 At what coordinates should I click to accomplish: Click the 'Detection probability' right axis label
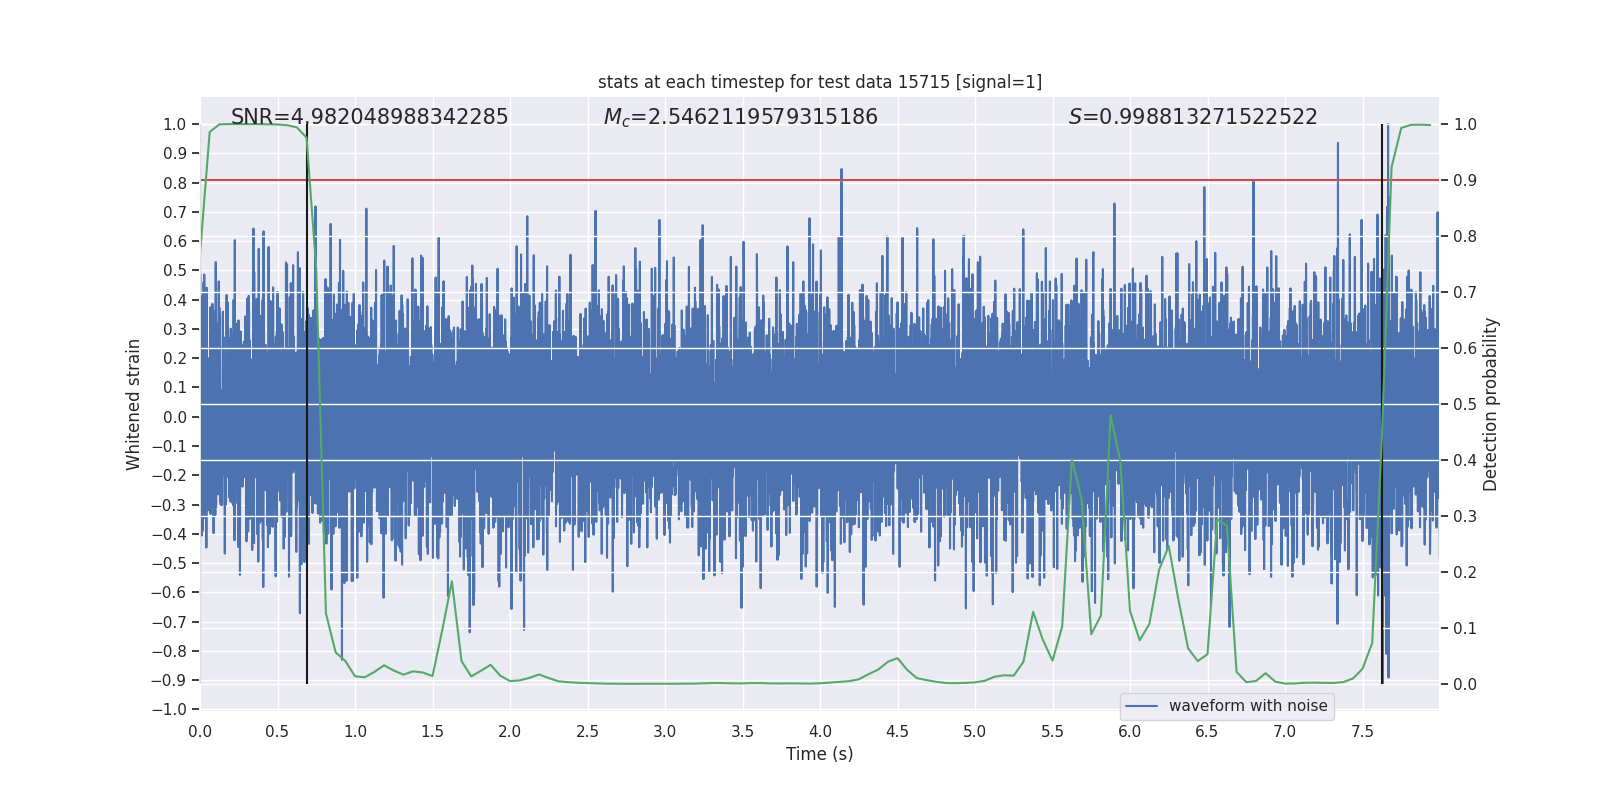click(1491, 404)
